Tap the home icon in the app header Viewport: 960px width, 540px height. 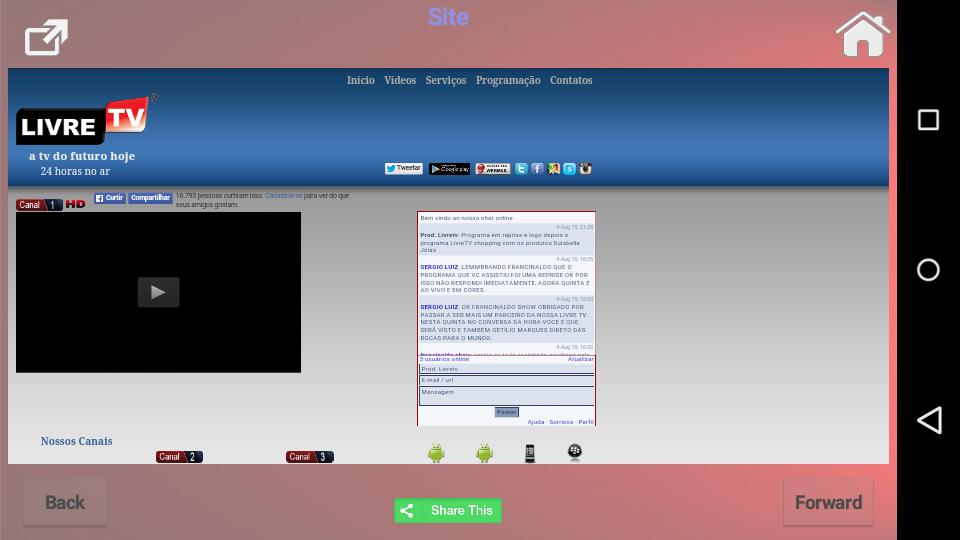pyautogui.click(x=862, y=36)
